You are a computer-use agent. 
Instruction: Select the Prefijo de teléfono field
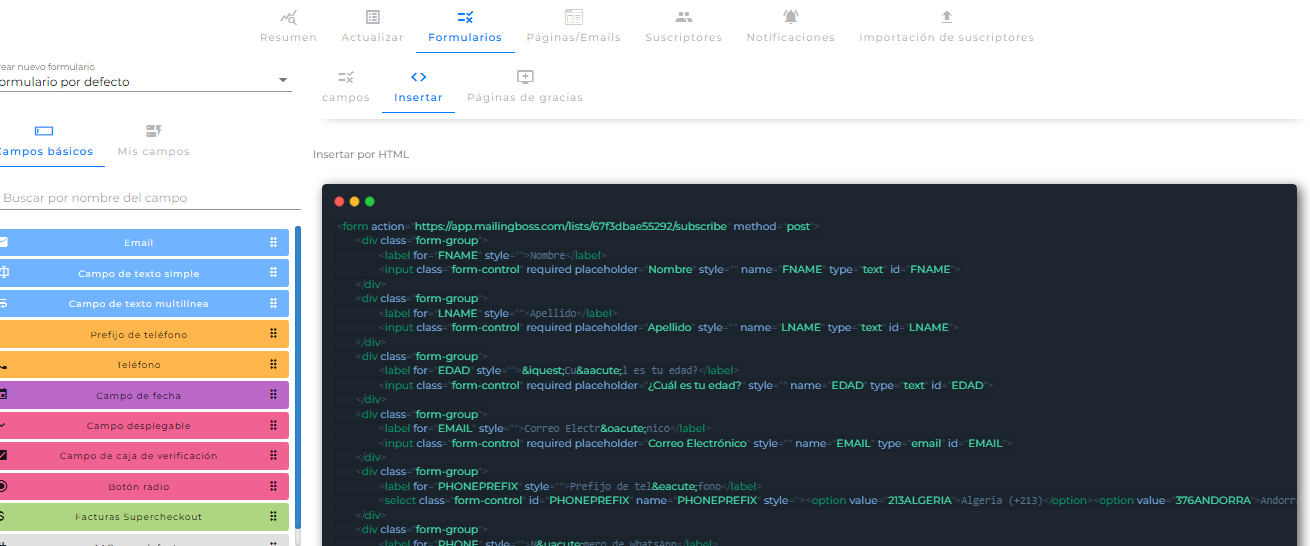pos(144,334)
